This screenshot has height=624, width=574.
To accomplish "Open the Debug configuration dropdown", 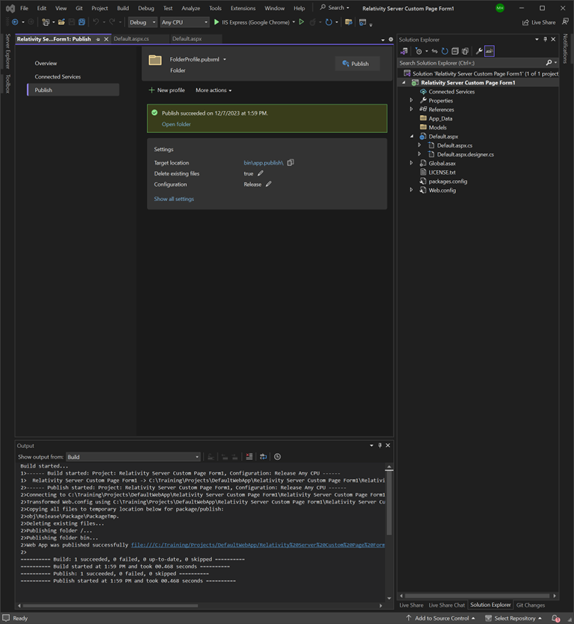I will [x=143, y=22].
